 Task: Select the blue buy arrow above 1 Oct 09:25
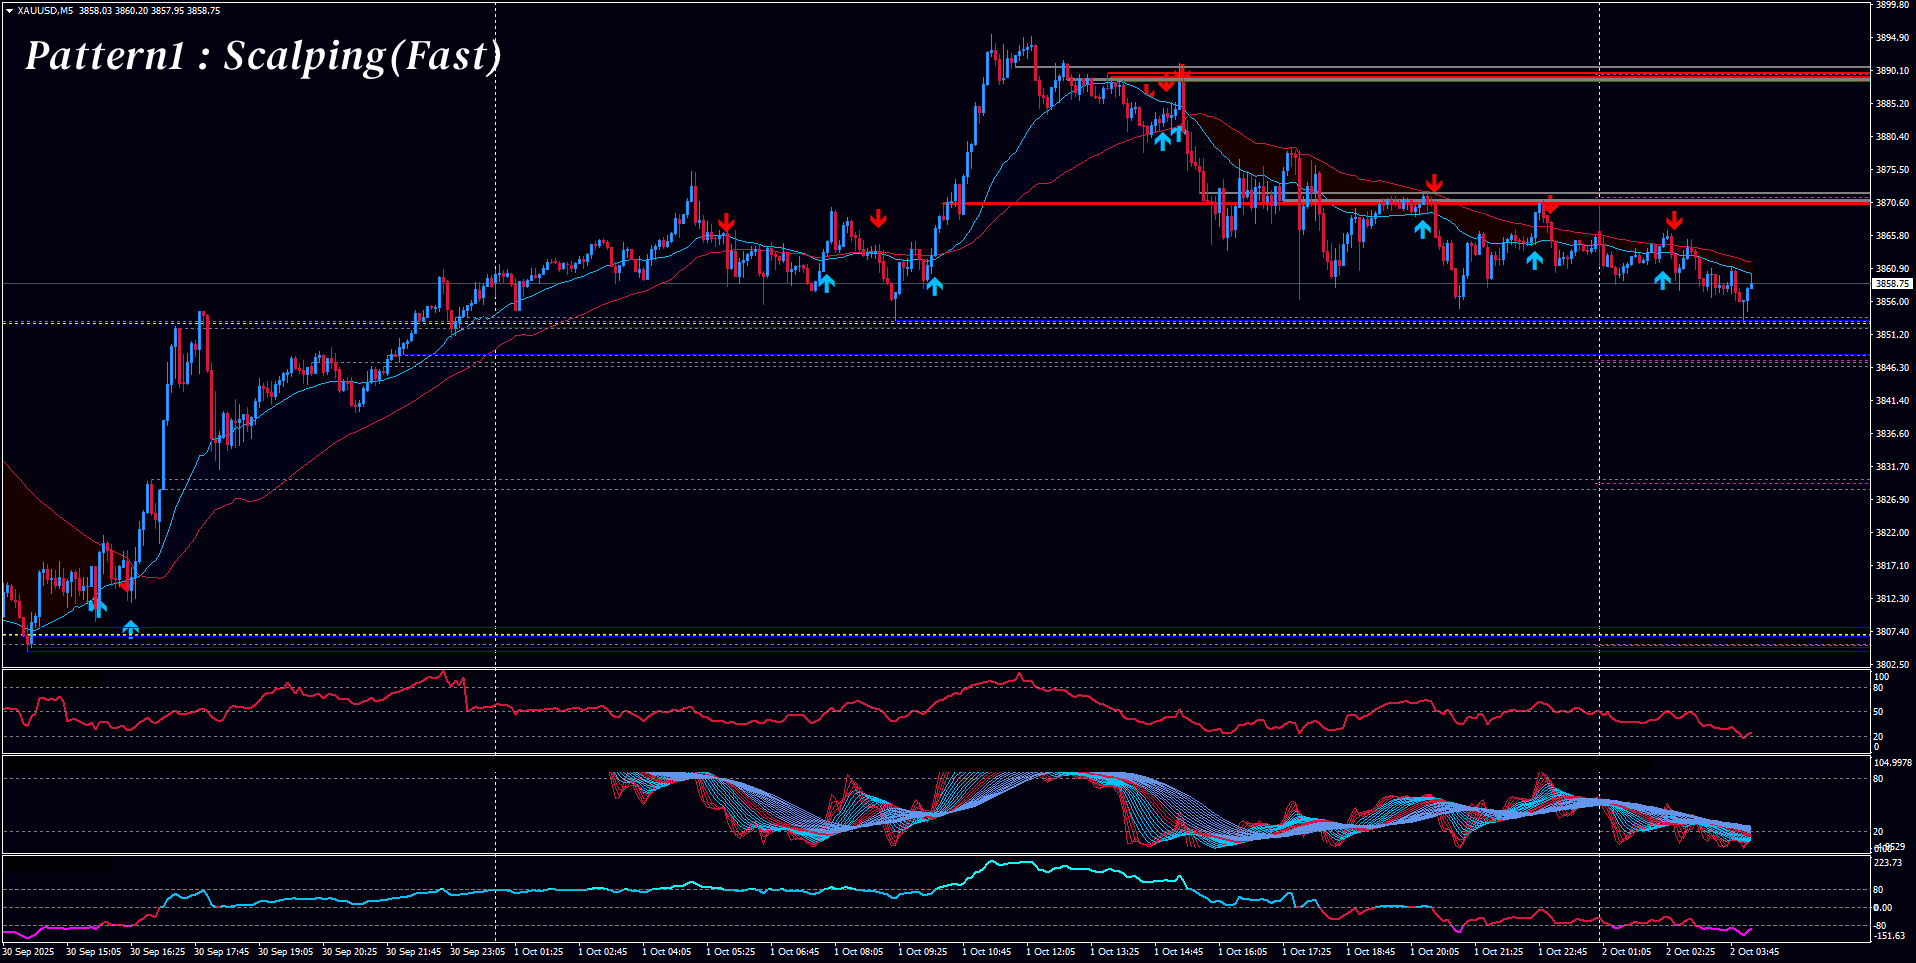(x=934, y=286)
